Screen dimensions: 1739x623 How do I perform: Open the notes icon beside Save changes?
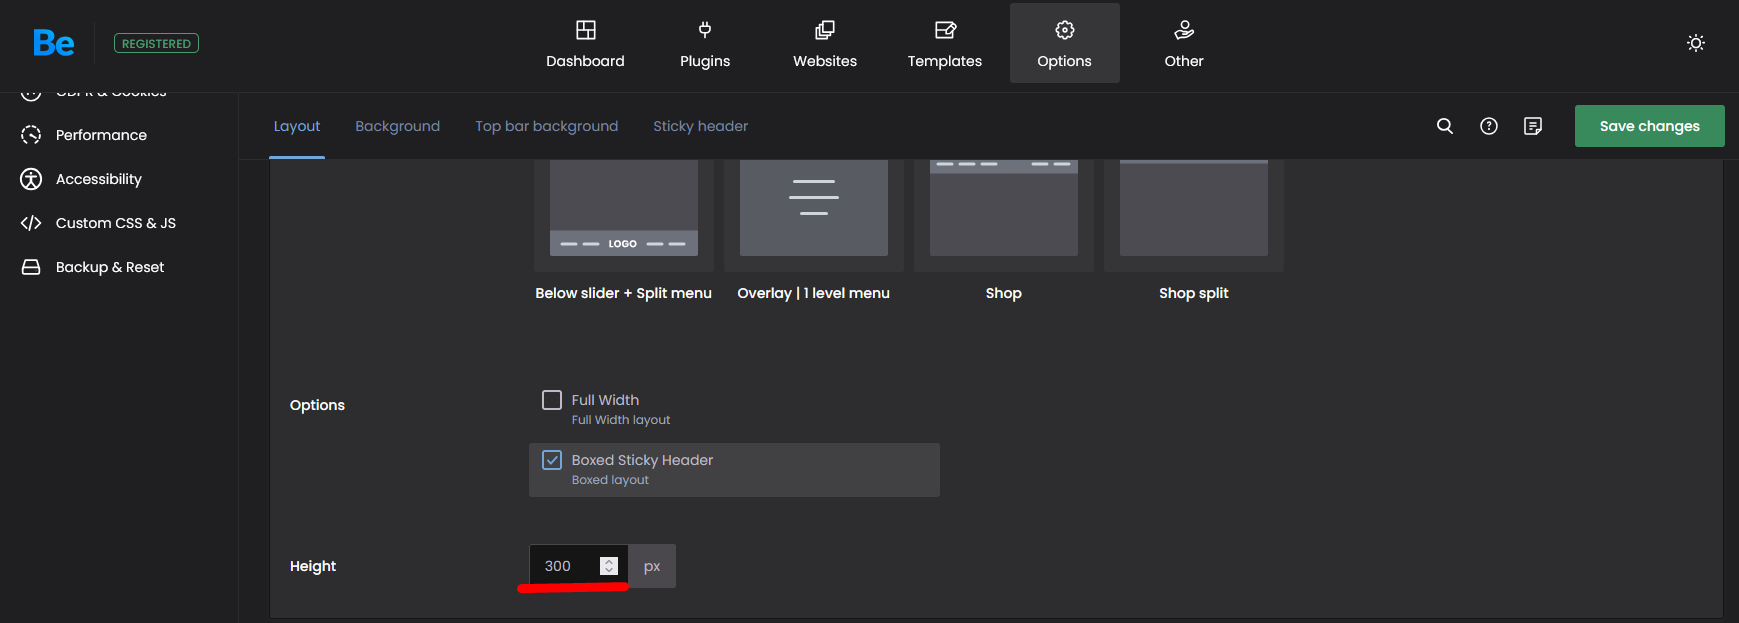coord(1533,126)
